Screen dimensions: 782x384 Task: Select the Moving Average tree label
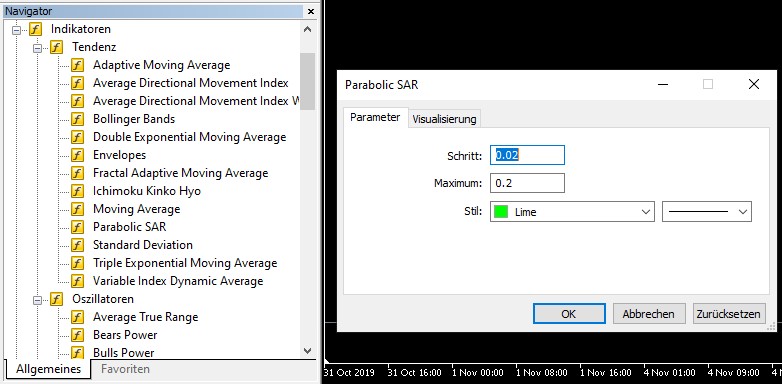(x=137, y=209)
